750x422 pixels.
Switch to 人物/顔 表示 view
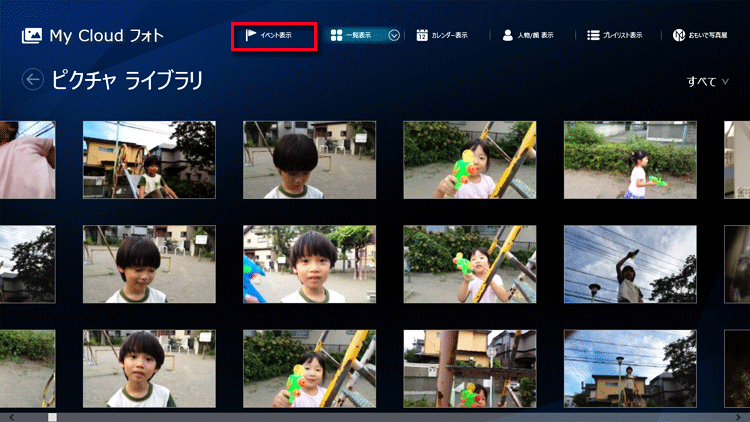click(528, 35)
